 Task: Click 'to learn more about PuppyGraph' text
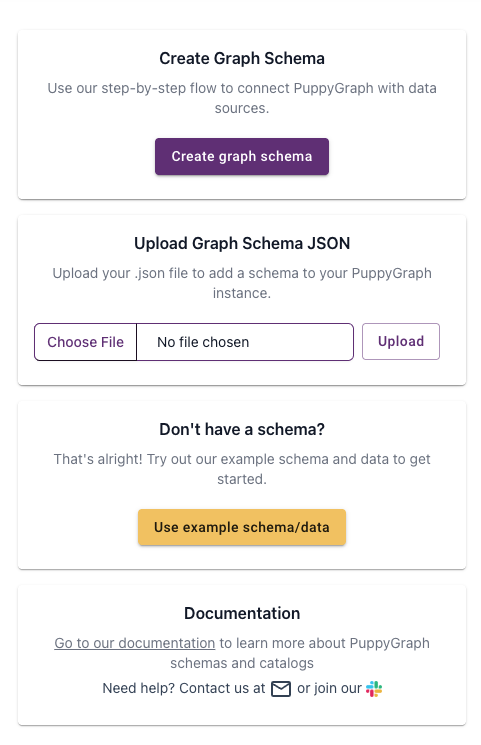(325, 643)
